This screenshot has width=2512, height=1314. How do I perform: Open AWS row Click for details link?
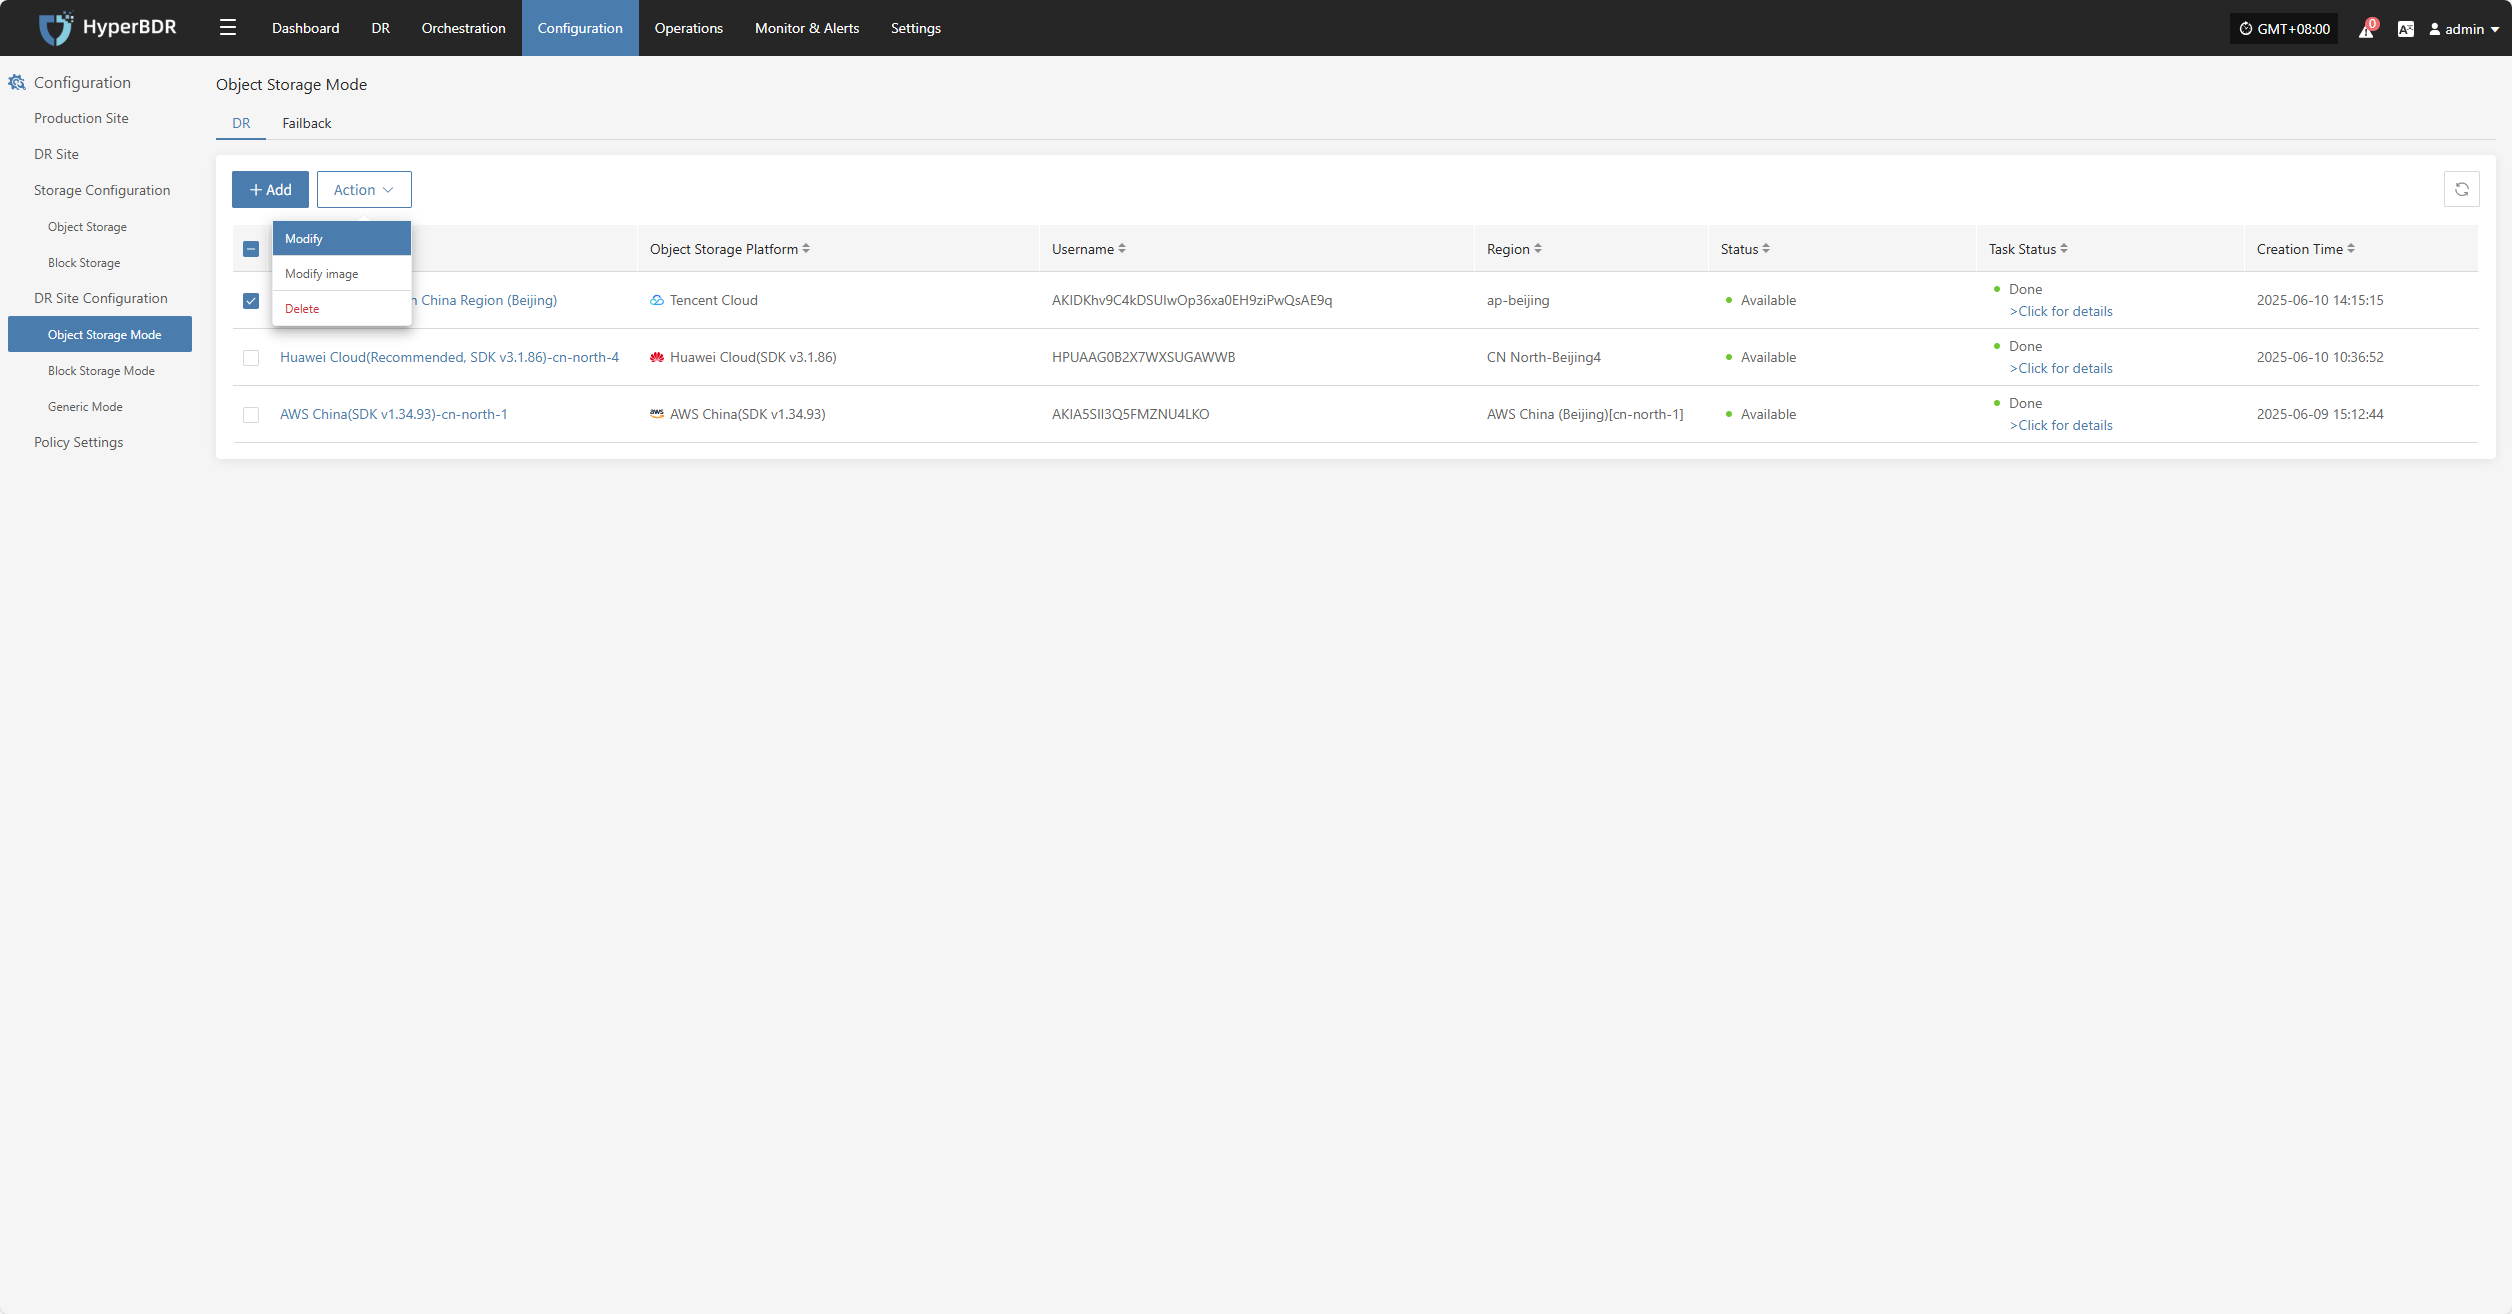pos(2061,425)
